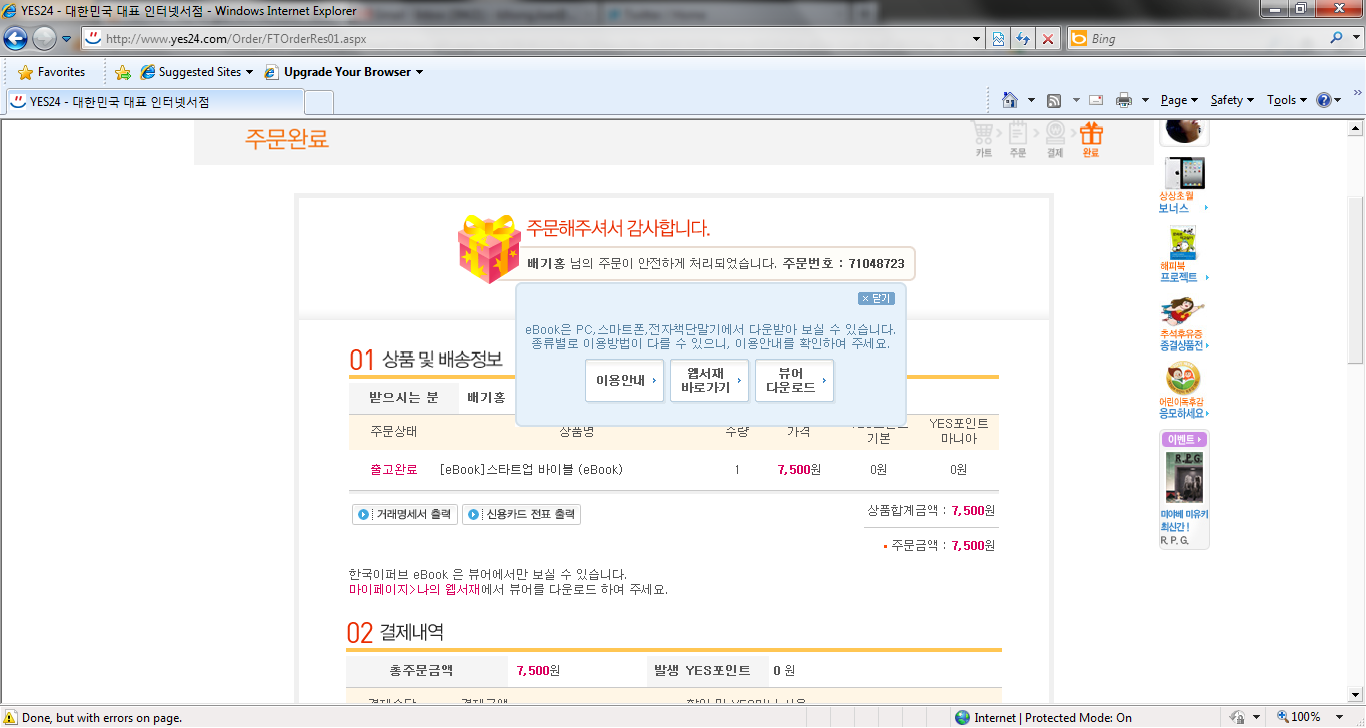Open the 미야베 미유키 최신간 link

[1184, 520]
